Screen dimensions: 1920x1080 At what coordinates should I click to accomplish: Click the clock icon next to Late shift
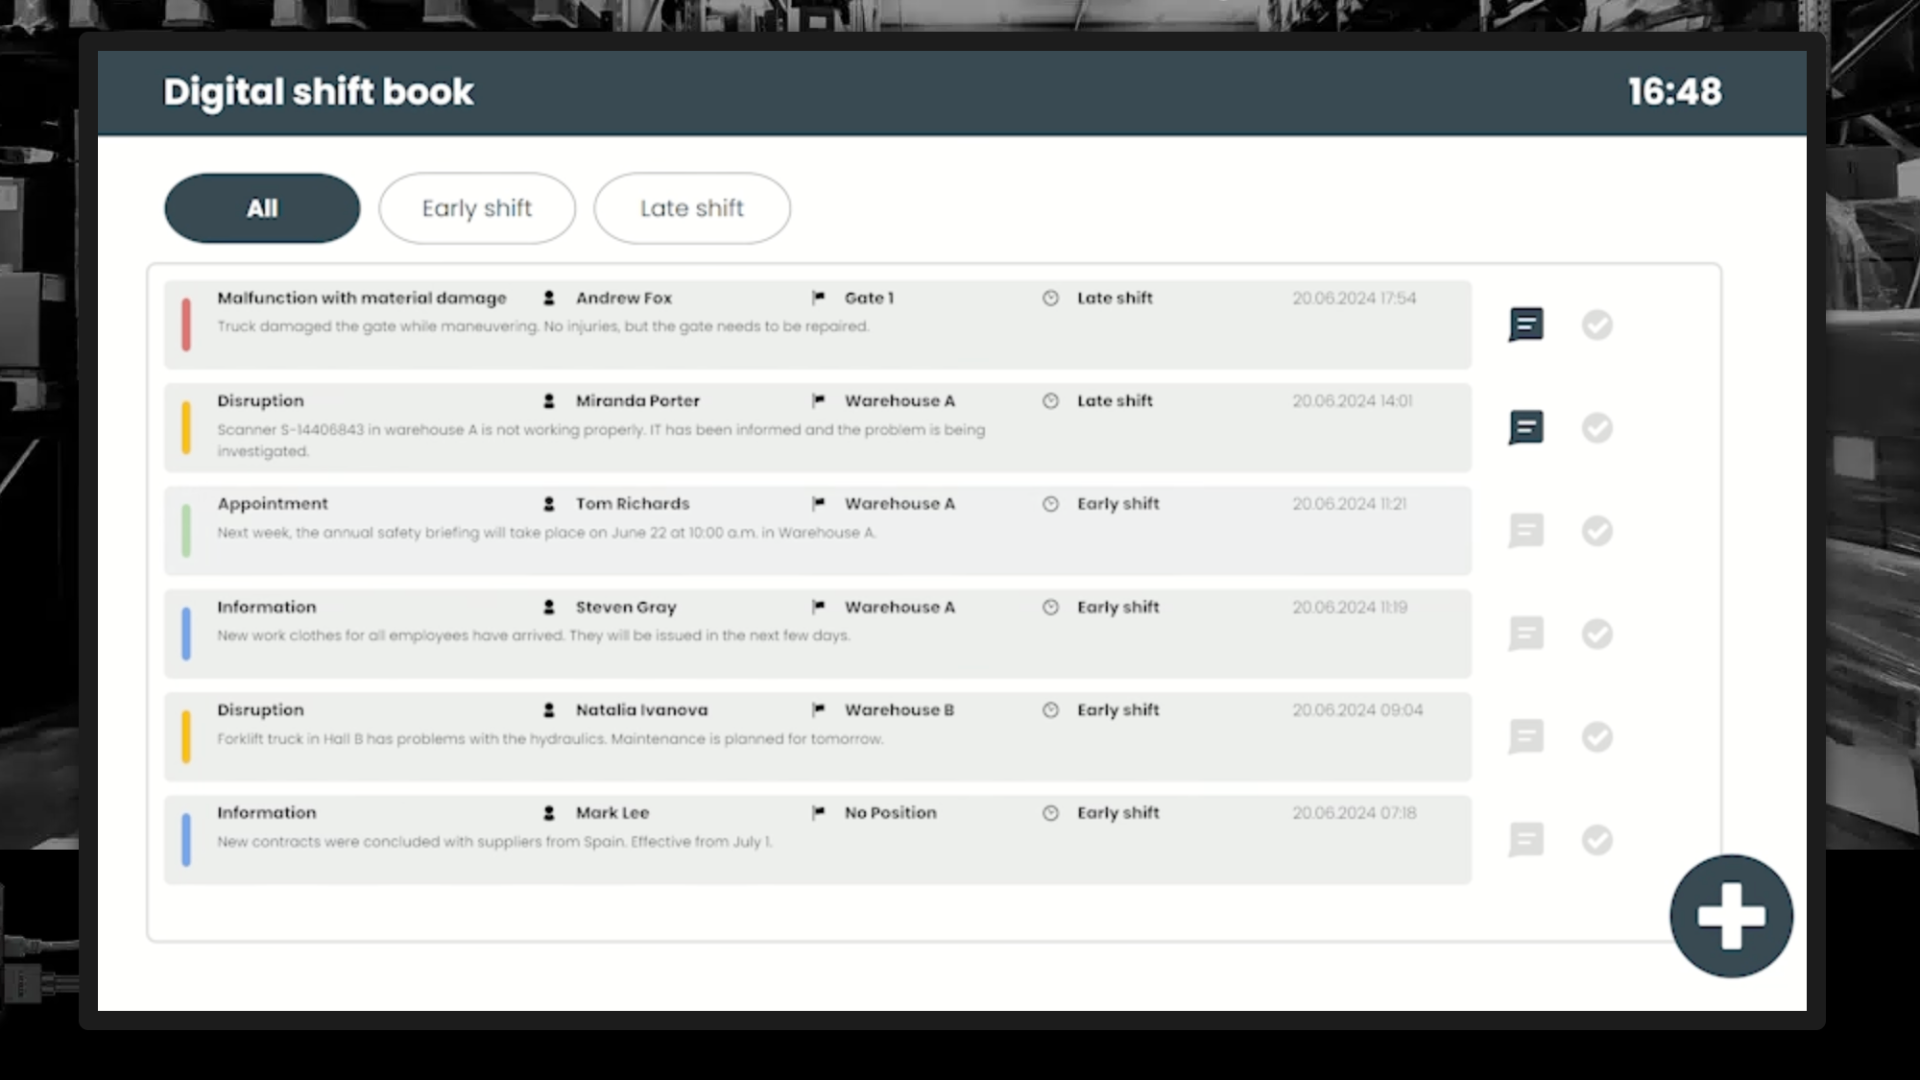click(1051, 297)
